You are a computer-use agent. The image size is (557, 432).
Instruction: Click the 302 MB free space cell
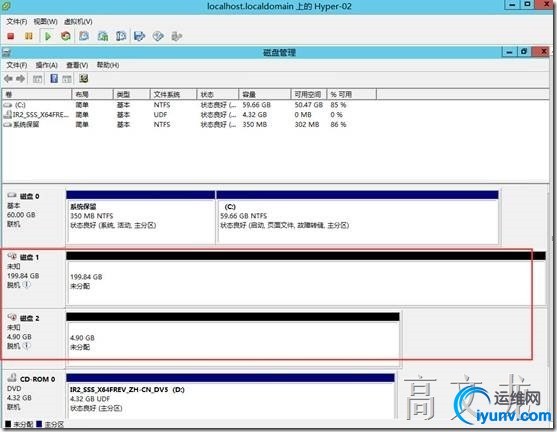307,125
